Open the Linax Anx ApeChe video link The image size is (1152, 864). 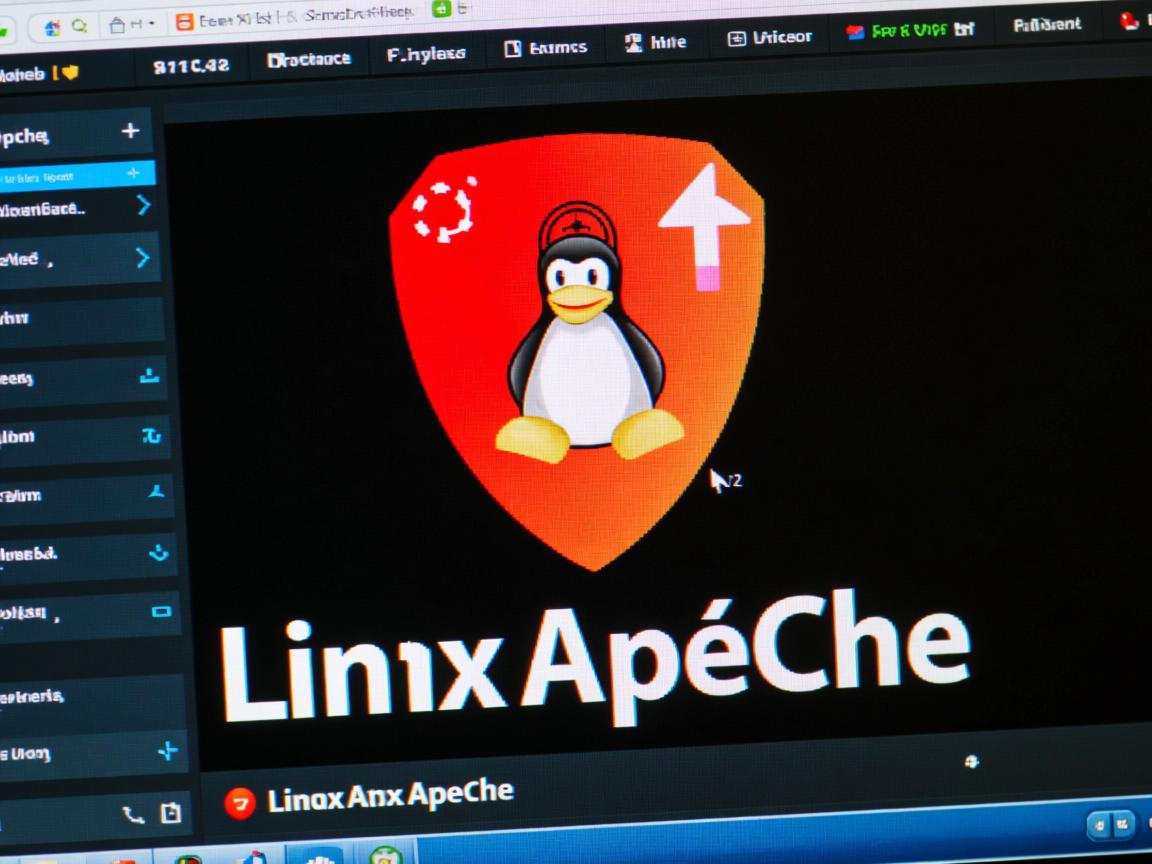click(x=390, y=791)
